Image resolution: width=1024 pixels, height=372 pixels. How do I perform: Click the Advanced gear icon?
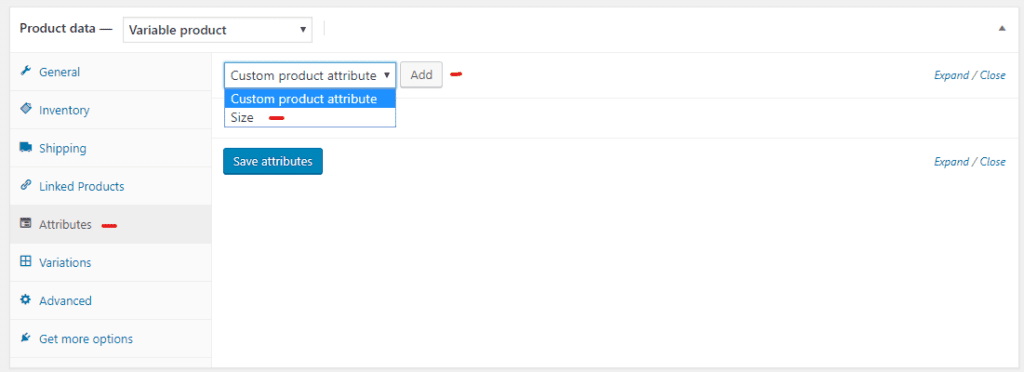[25, 300]
